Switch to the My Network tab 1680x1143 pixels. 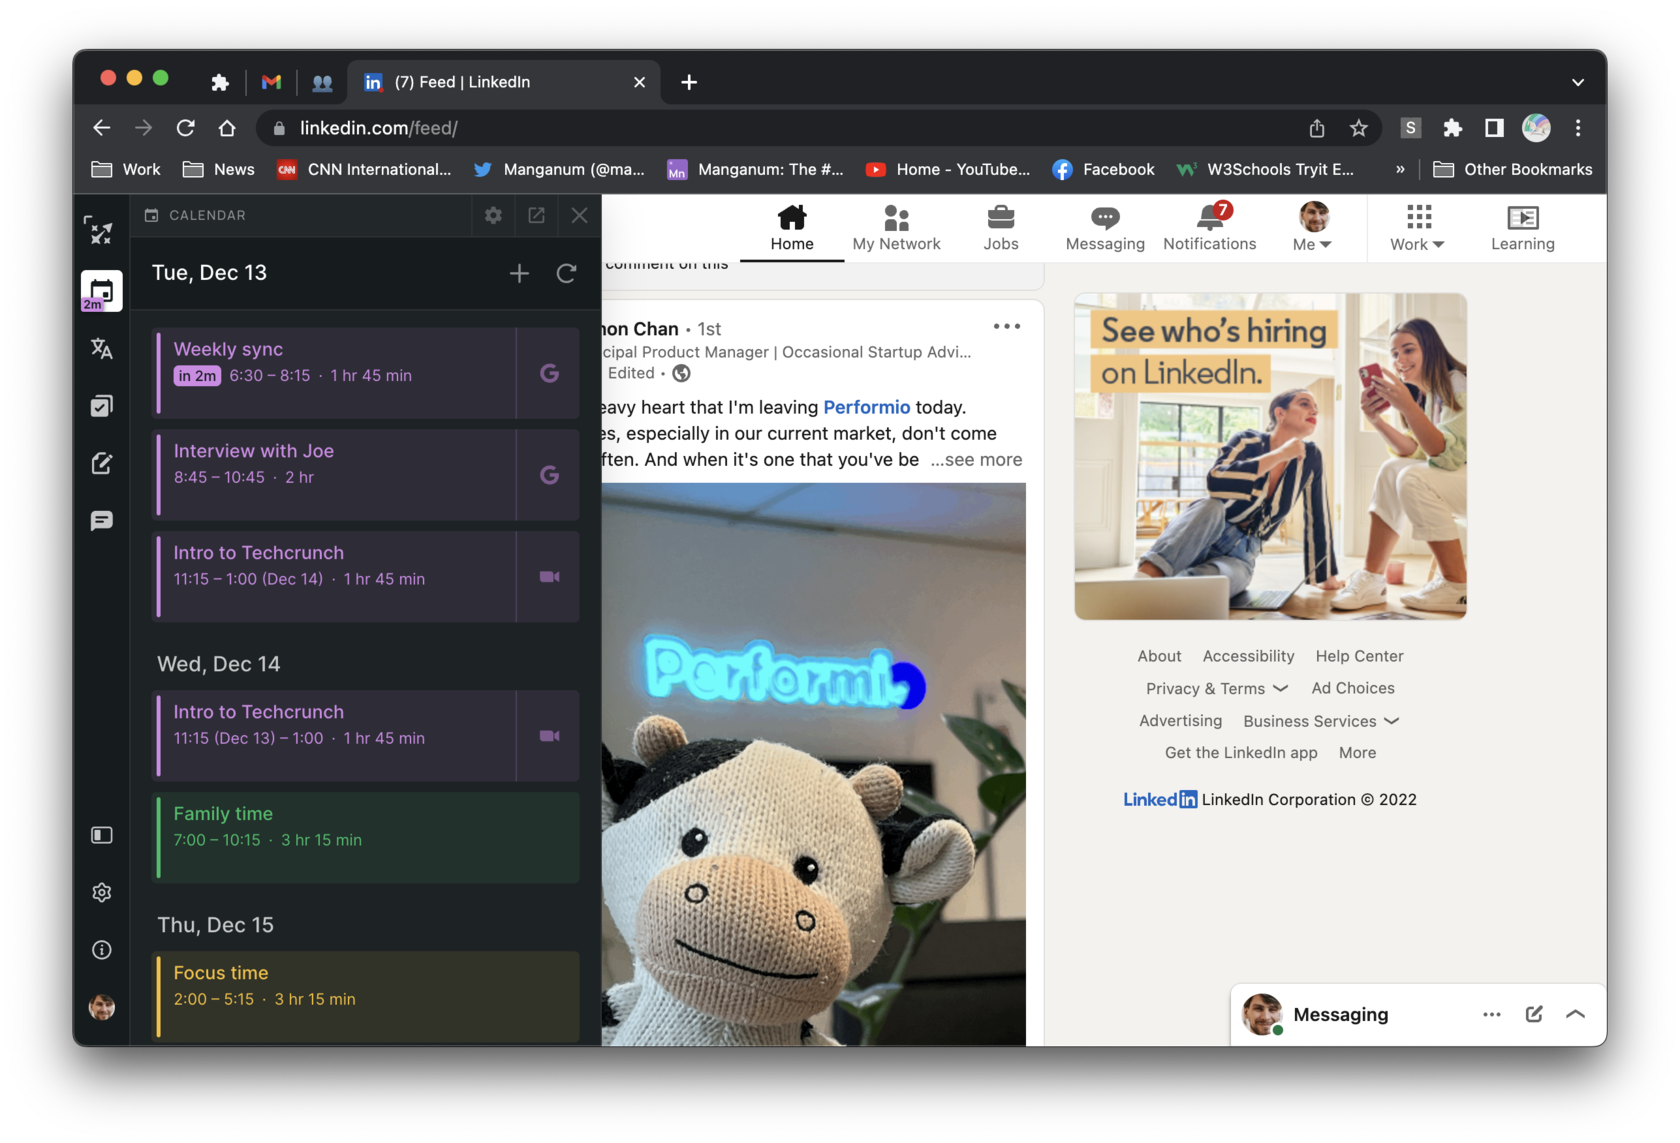click(896, 228)
